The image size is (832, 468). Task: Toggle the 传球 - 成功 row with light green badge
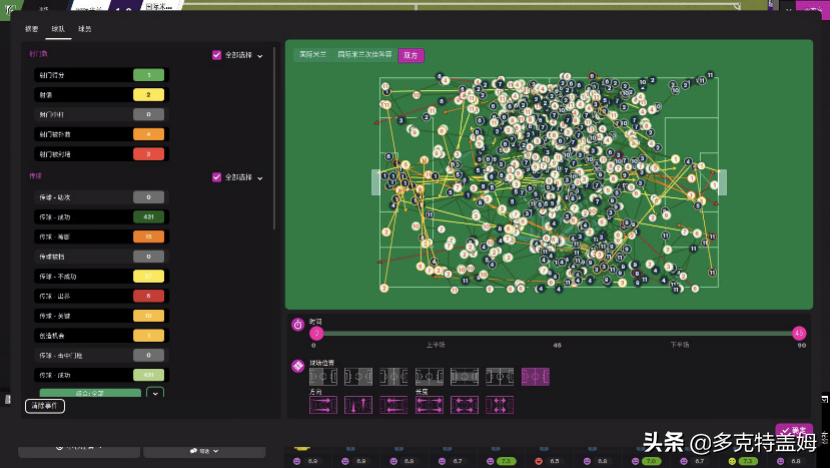101,375
